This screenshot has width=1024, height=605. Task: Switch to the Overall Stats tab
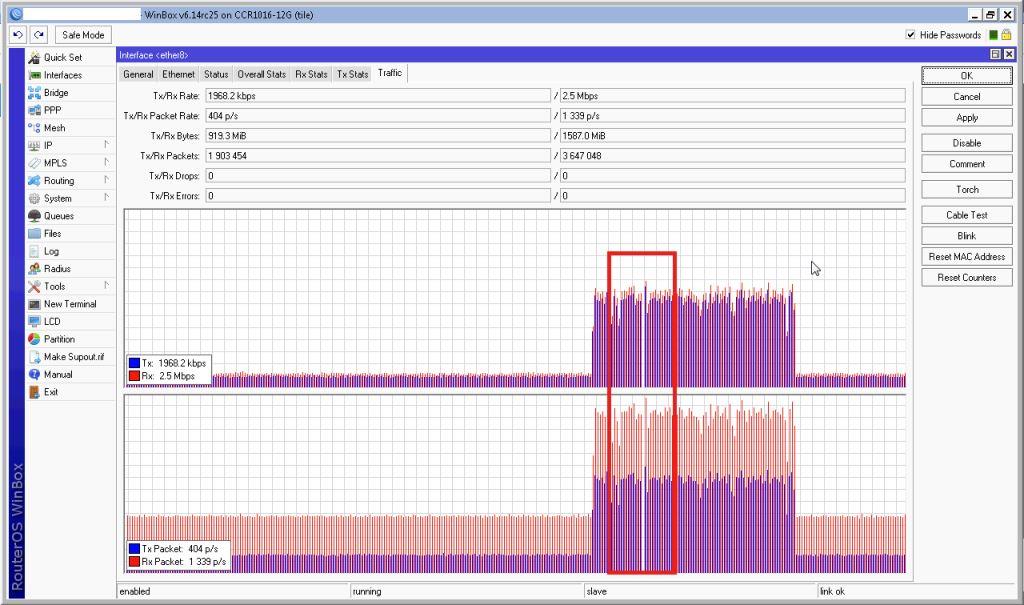point(261,74)
